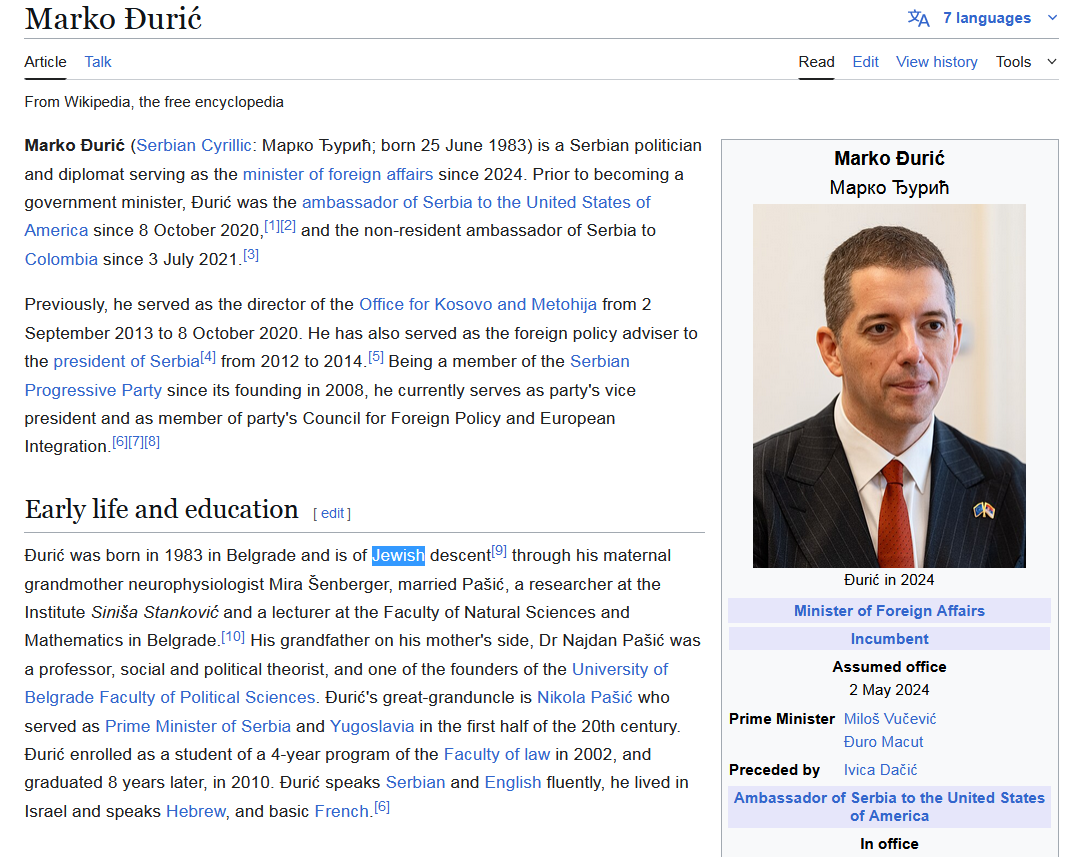Click the Incumbent link in infobox
The height and width of the screenshot is (857, 1084).
[889, 639]
